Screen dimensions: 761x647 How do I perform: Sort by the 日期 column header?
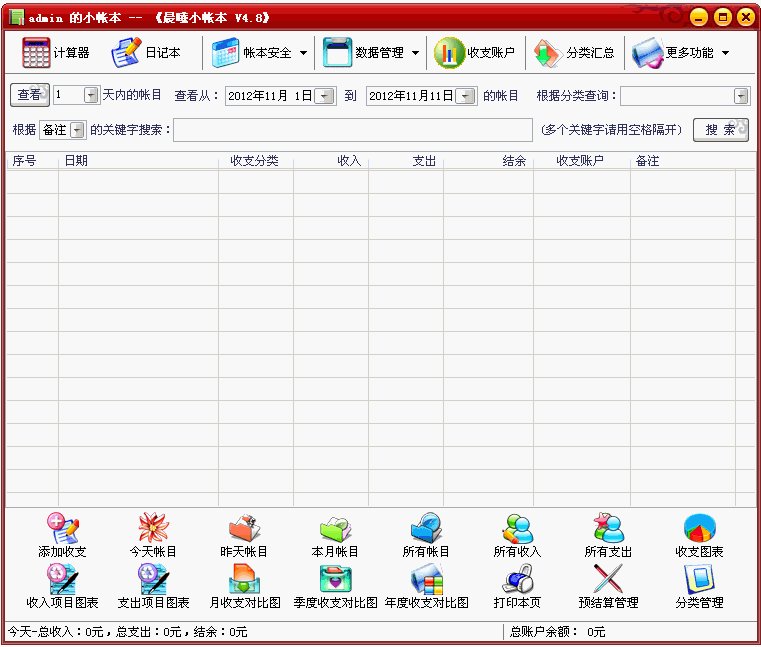pyautogui.click(x=76, y=161)
